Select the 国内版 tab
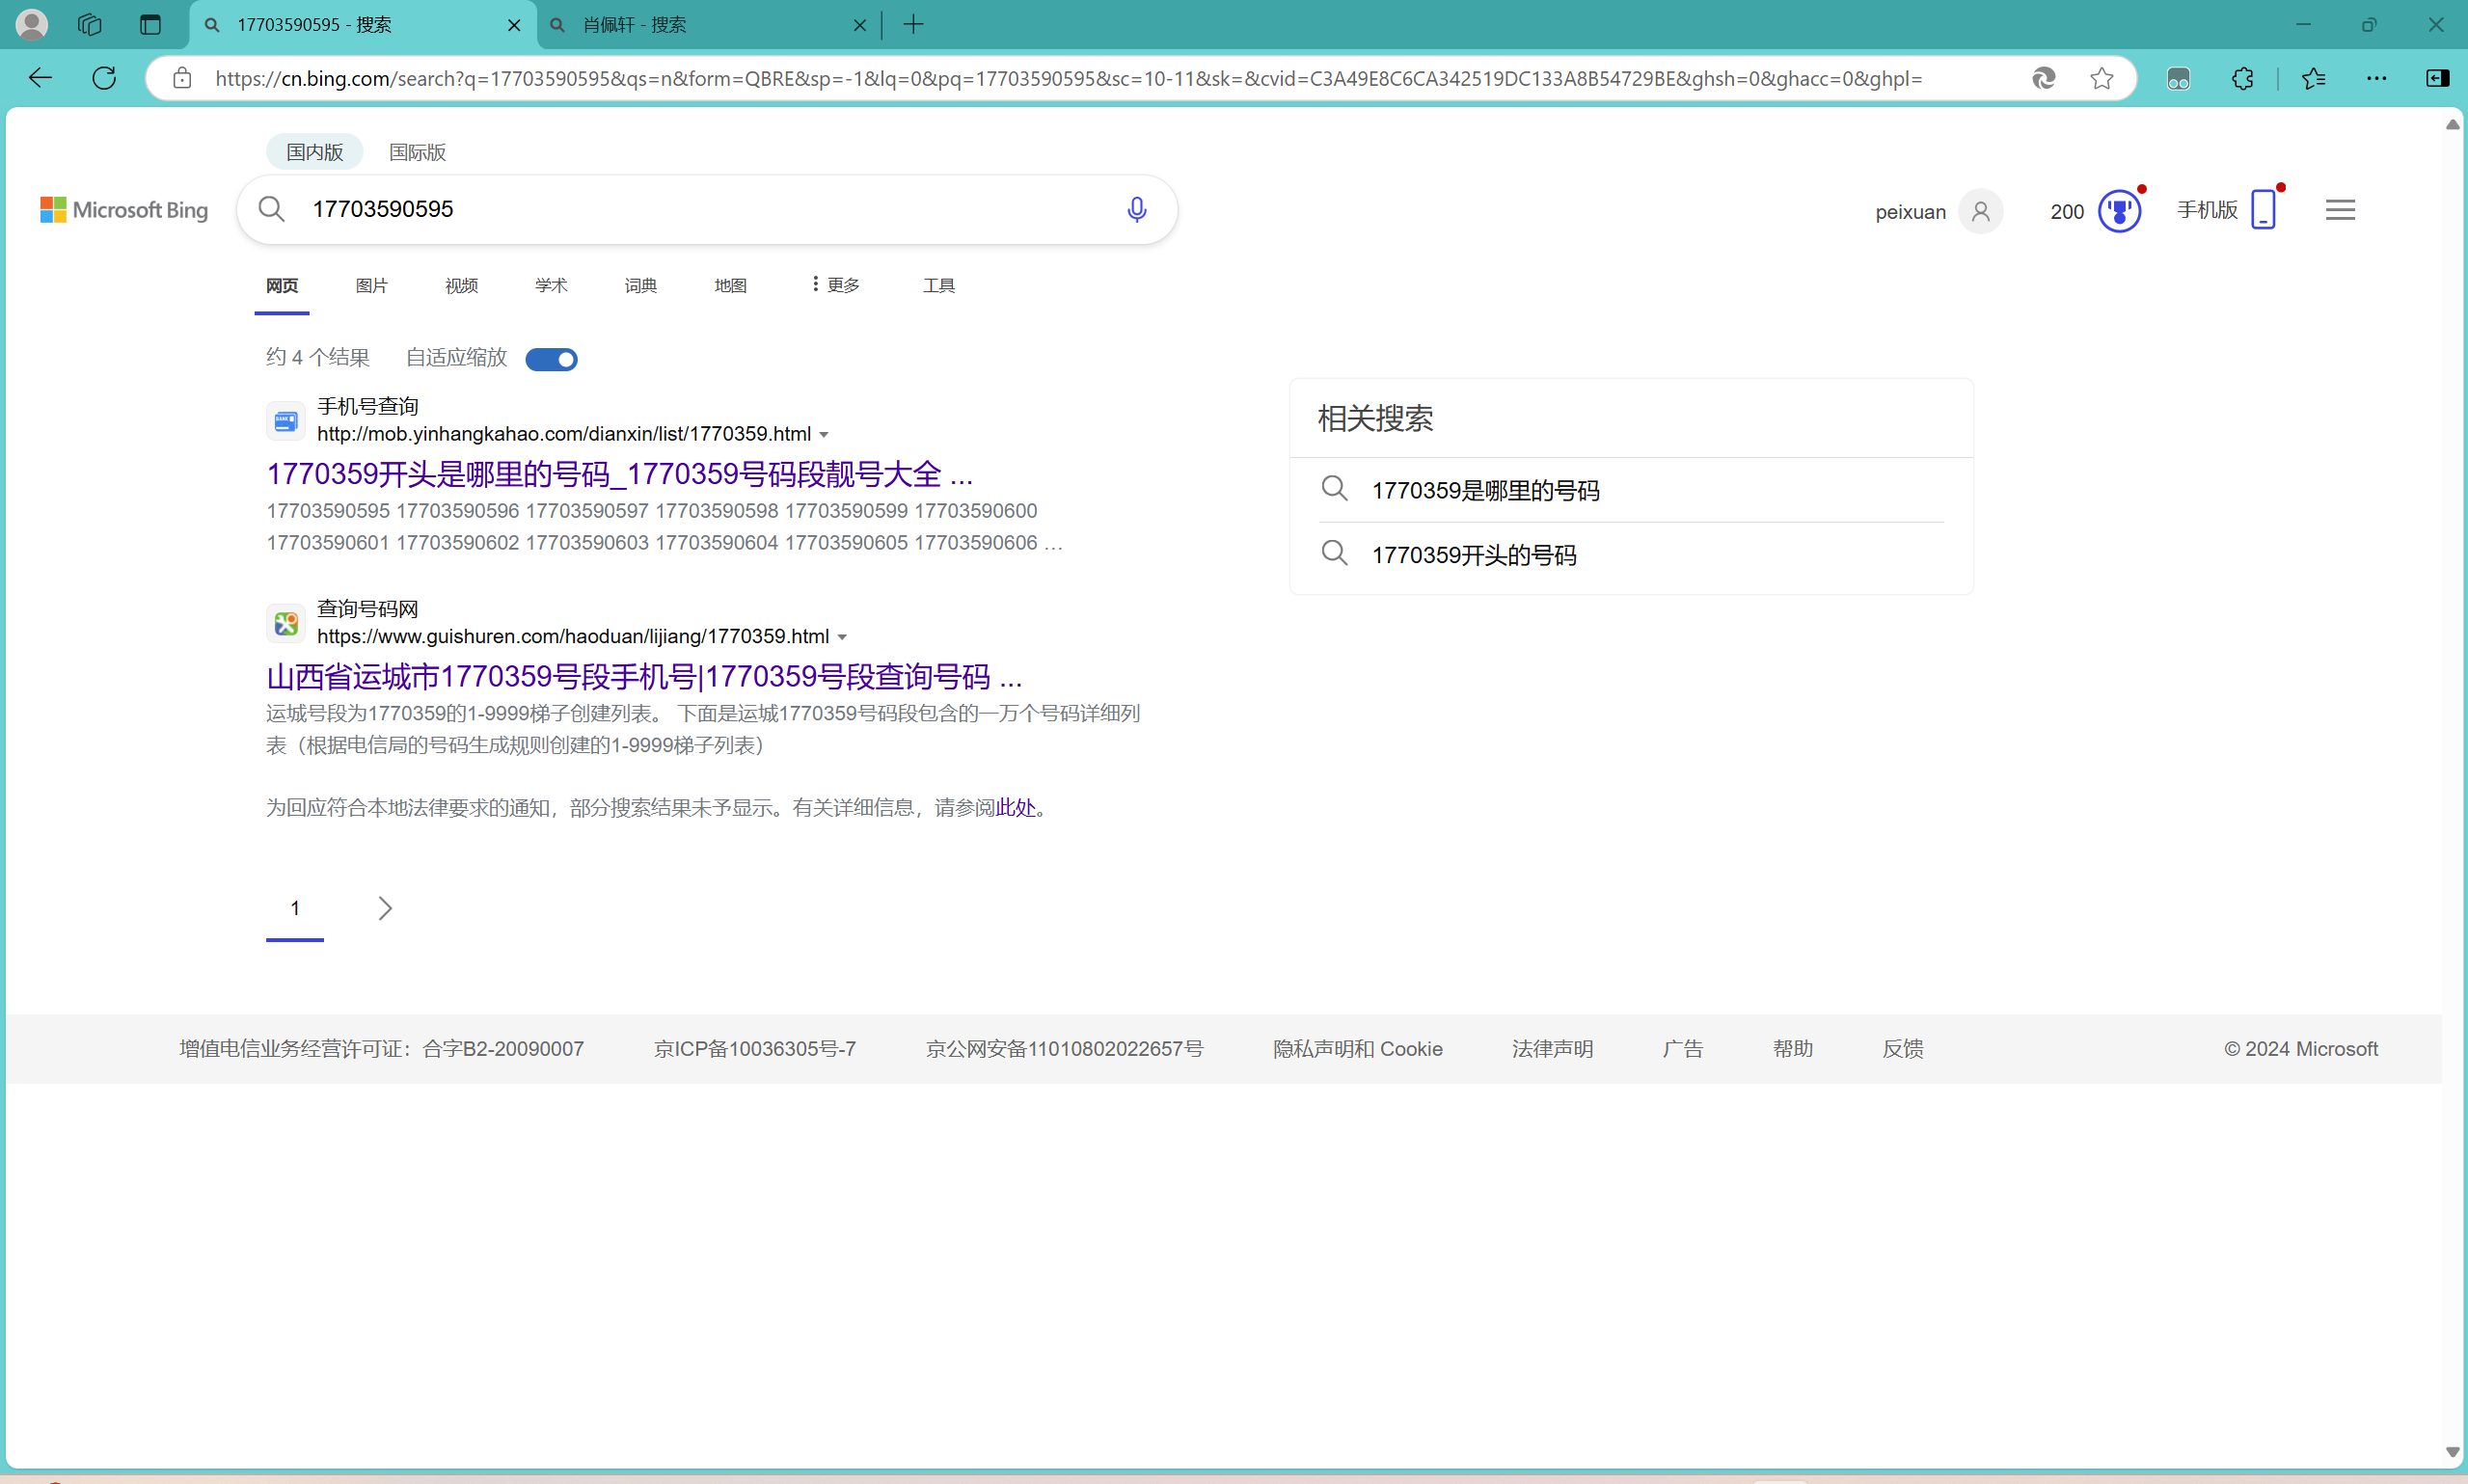Image resolution: width=2468 pixels, height=1484 pixels. [x=314, y=152]
